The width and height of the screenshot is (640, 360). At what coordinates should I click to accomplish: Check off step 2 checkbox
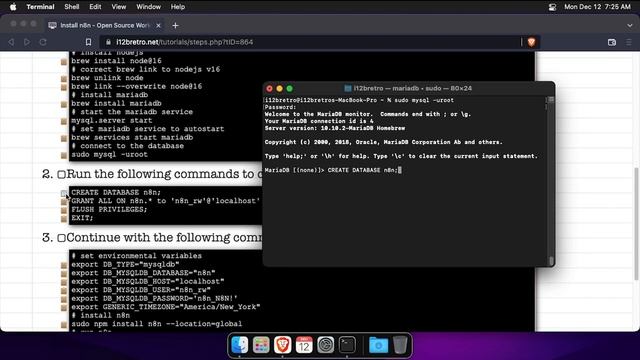[x=61, y=175]
